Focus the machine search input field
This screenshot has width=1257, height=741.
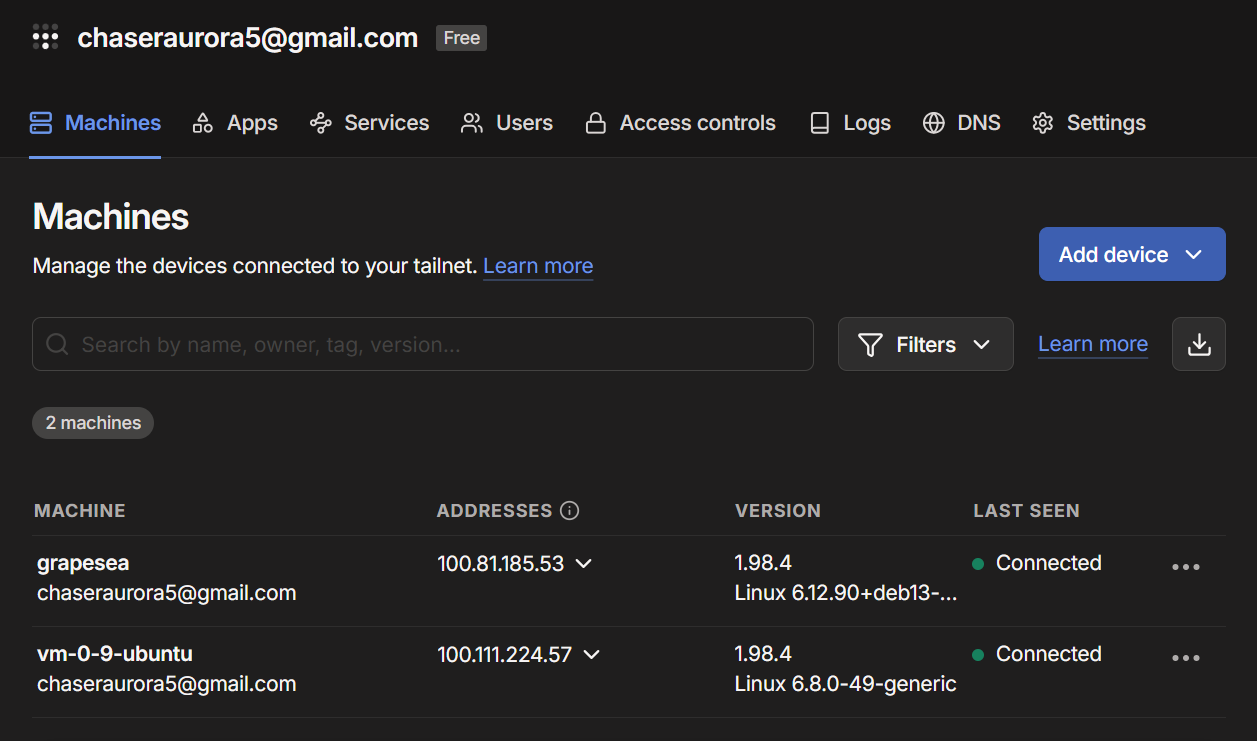click(x=423, y=344)
